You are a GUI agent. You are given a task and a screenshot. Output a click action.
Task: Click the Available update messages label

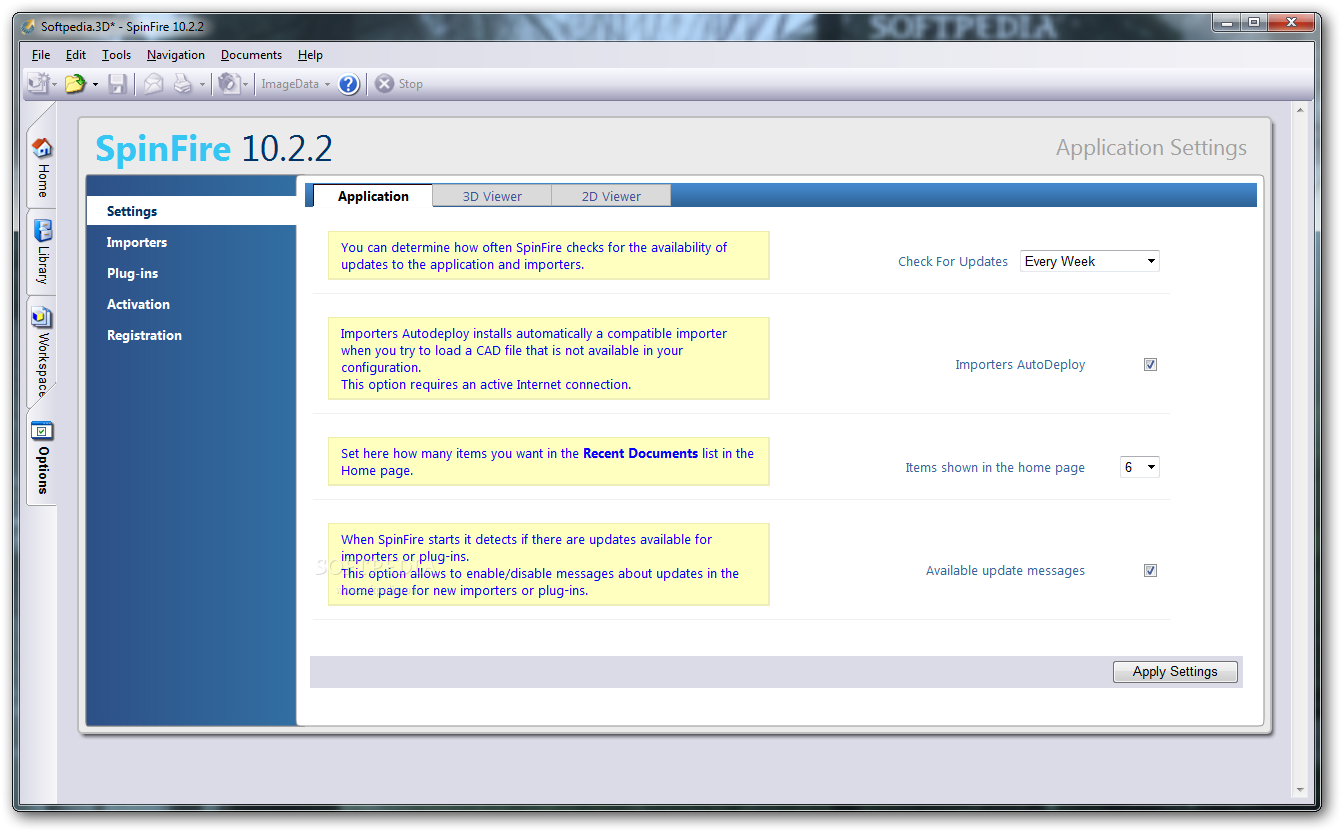1005,571
